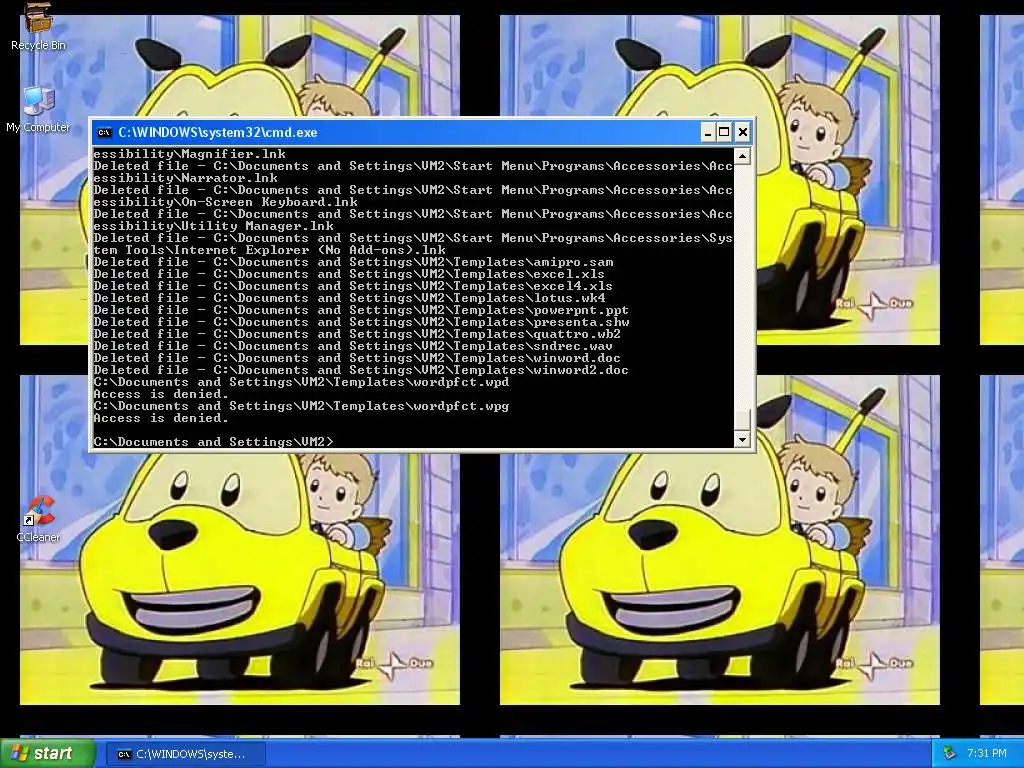Click the system tray notification icon
The height and width of the screenshot is (768, 1024).
[949, 754]
